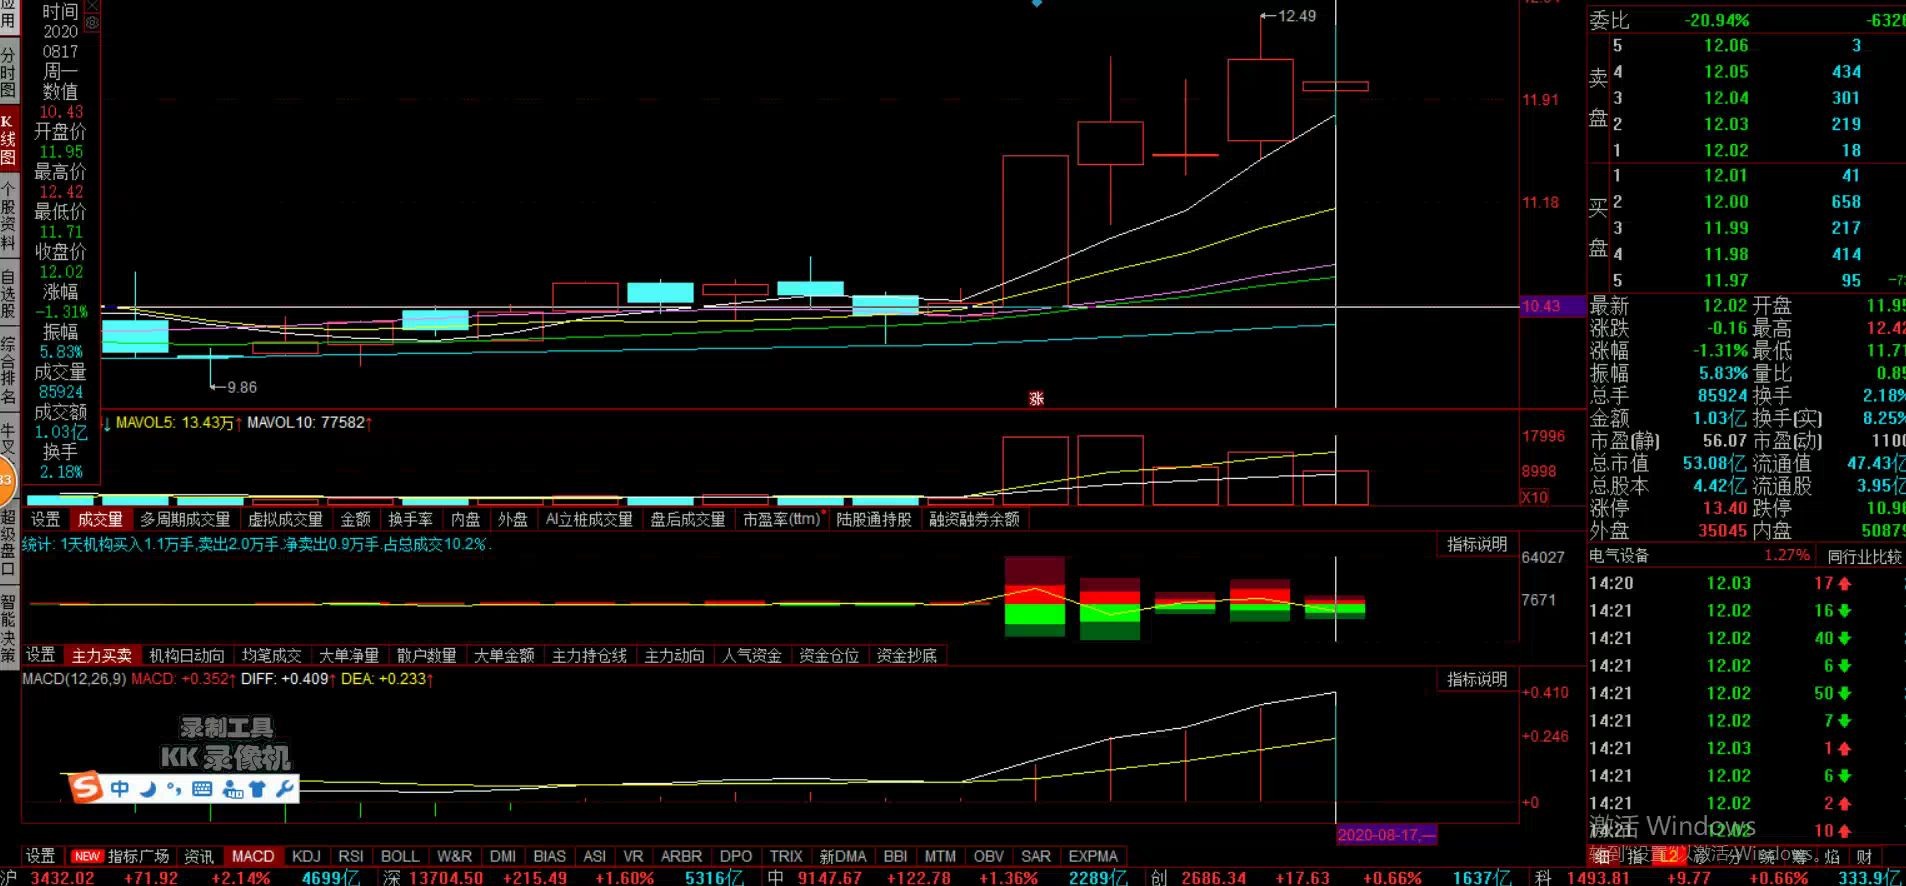The width and height of the screenshot is (1906, 886).
Task: Open Sogou user account icon
Action: [x=233, y=789]
